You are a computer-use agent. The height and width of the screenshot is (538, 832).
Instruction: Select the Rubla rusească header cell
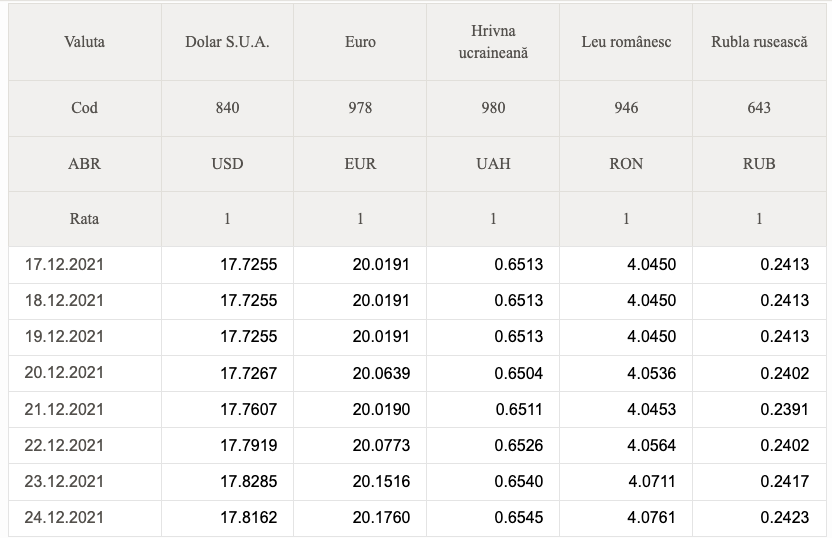tap(759, 42)
